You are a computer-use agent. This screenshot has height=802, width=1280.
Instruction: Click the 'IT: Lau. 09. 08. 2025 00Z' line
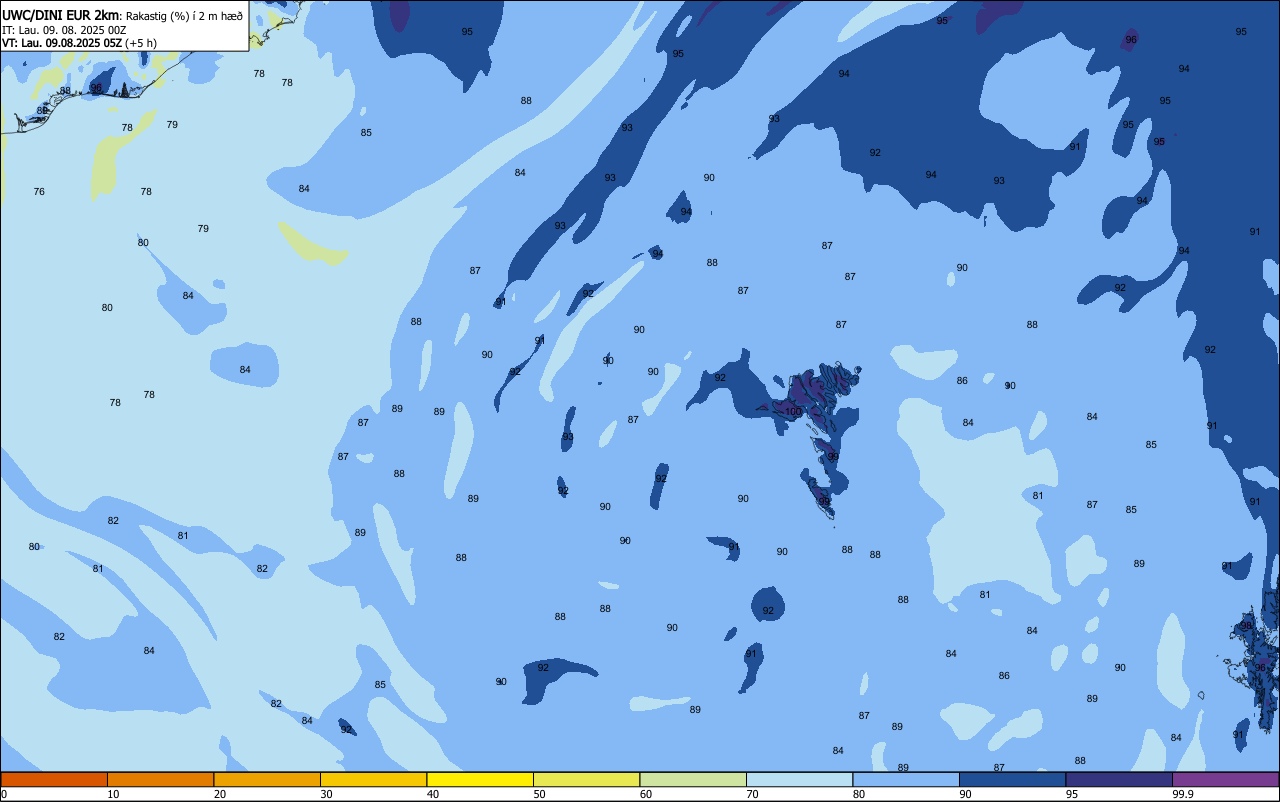[64, 29]
